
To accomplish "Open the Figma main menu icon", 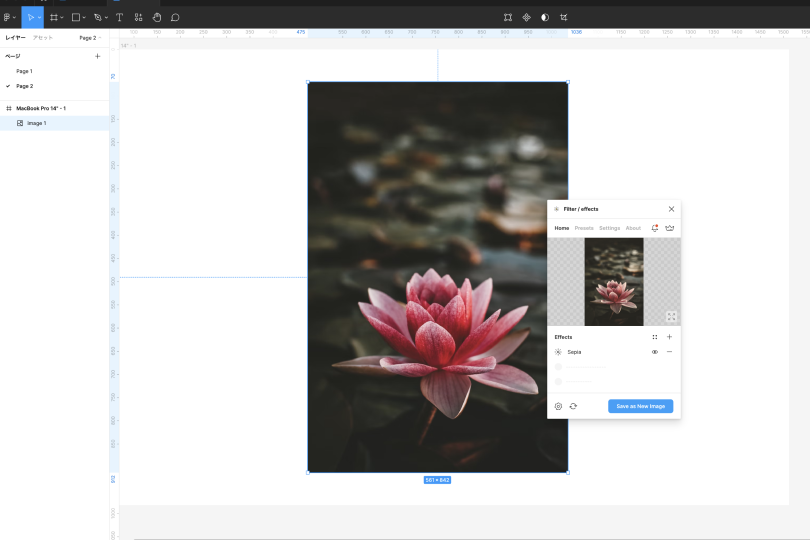I will point(7,18).
